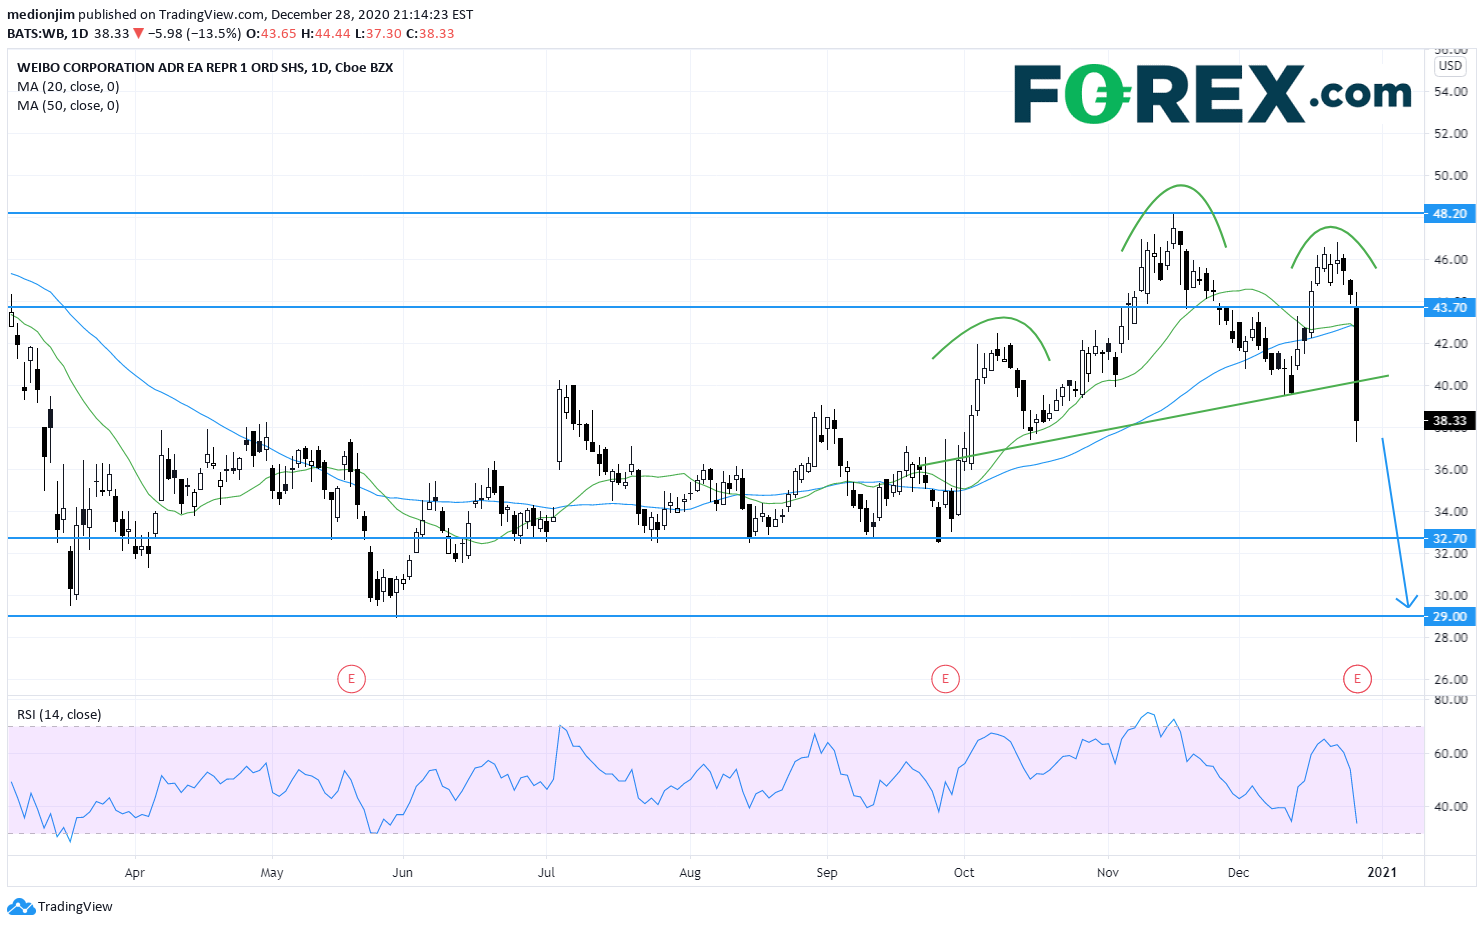Click the earnings marker in late September
1484x927 pixels.
click(x=944, y=680)
